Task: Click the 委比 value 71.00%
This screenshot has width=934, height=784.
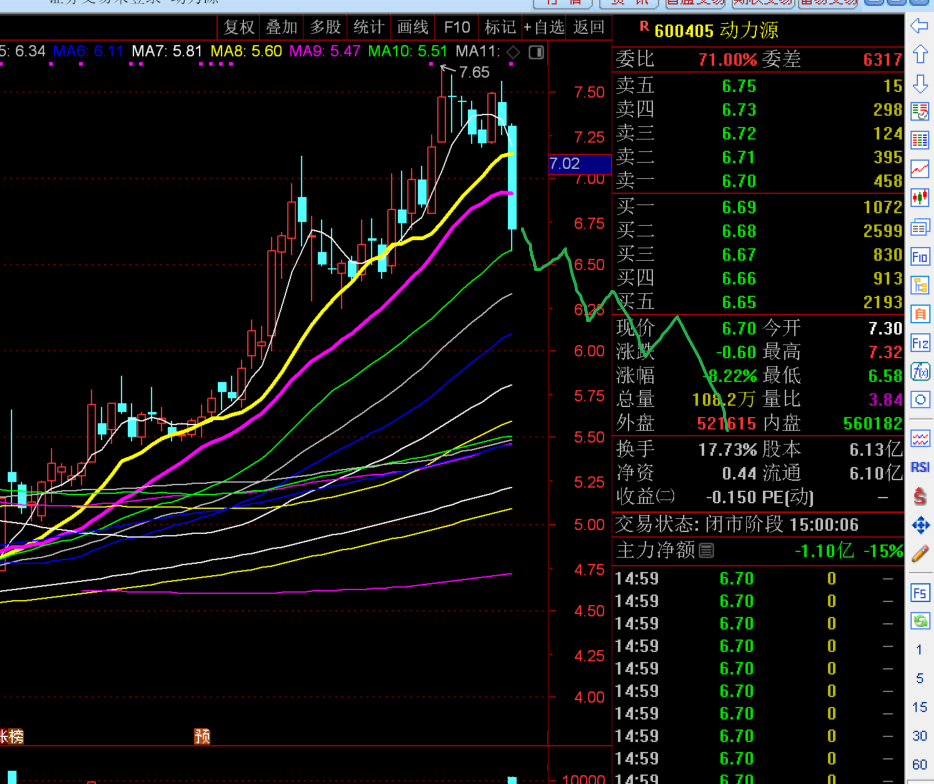Action: (727, 60)
